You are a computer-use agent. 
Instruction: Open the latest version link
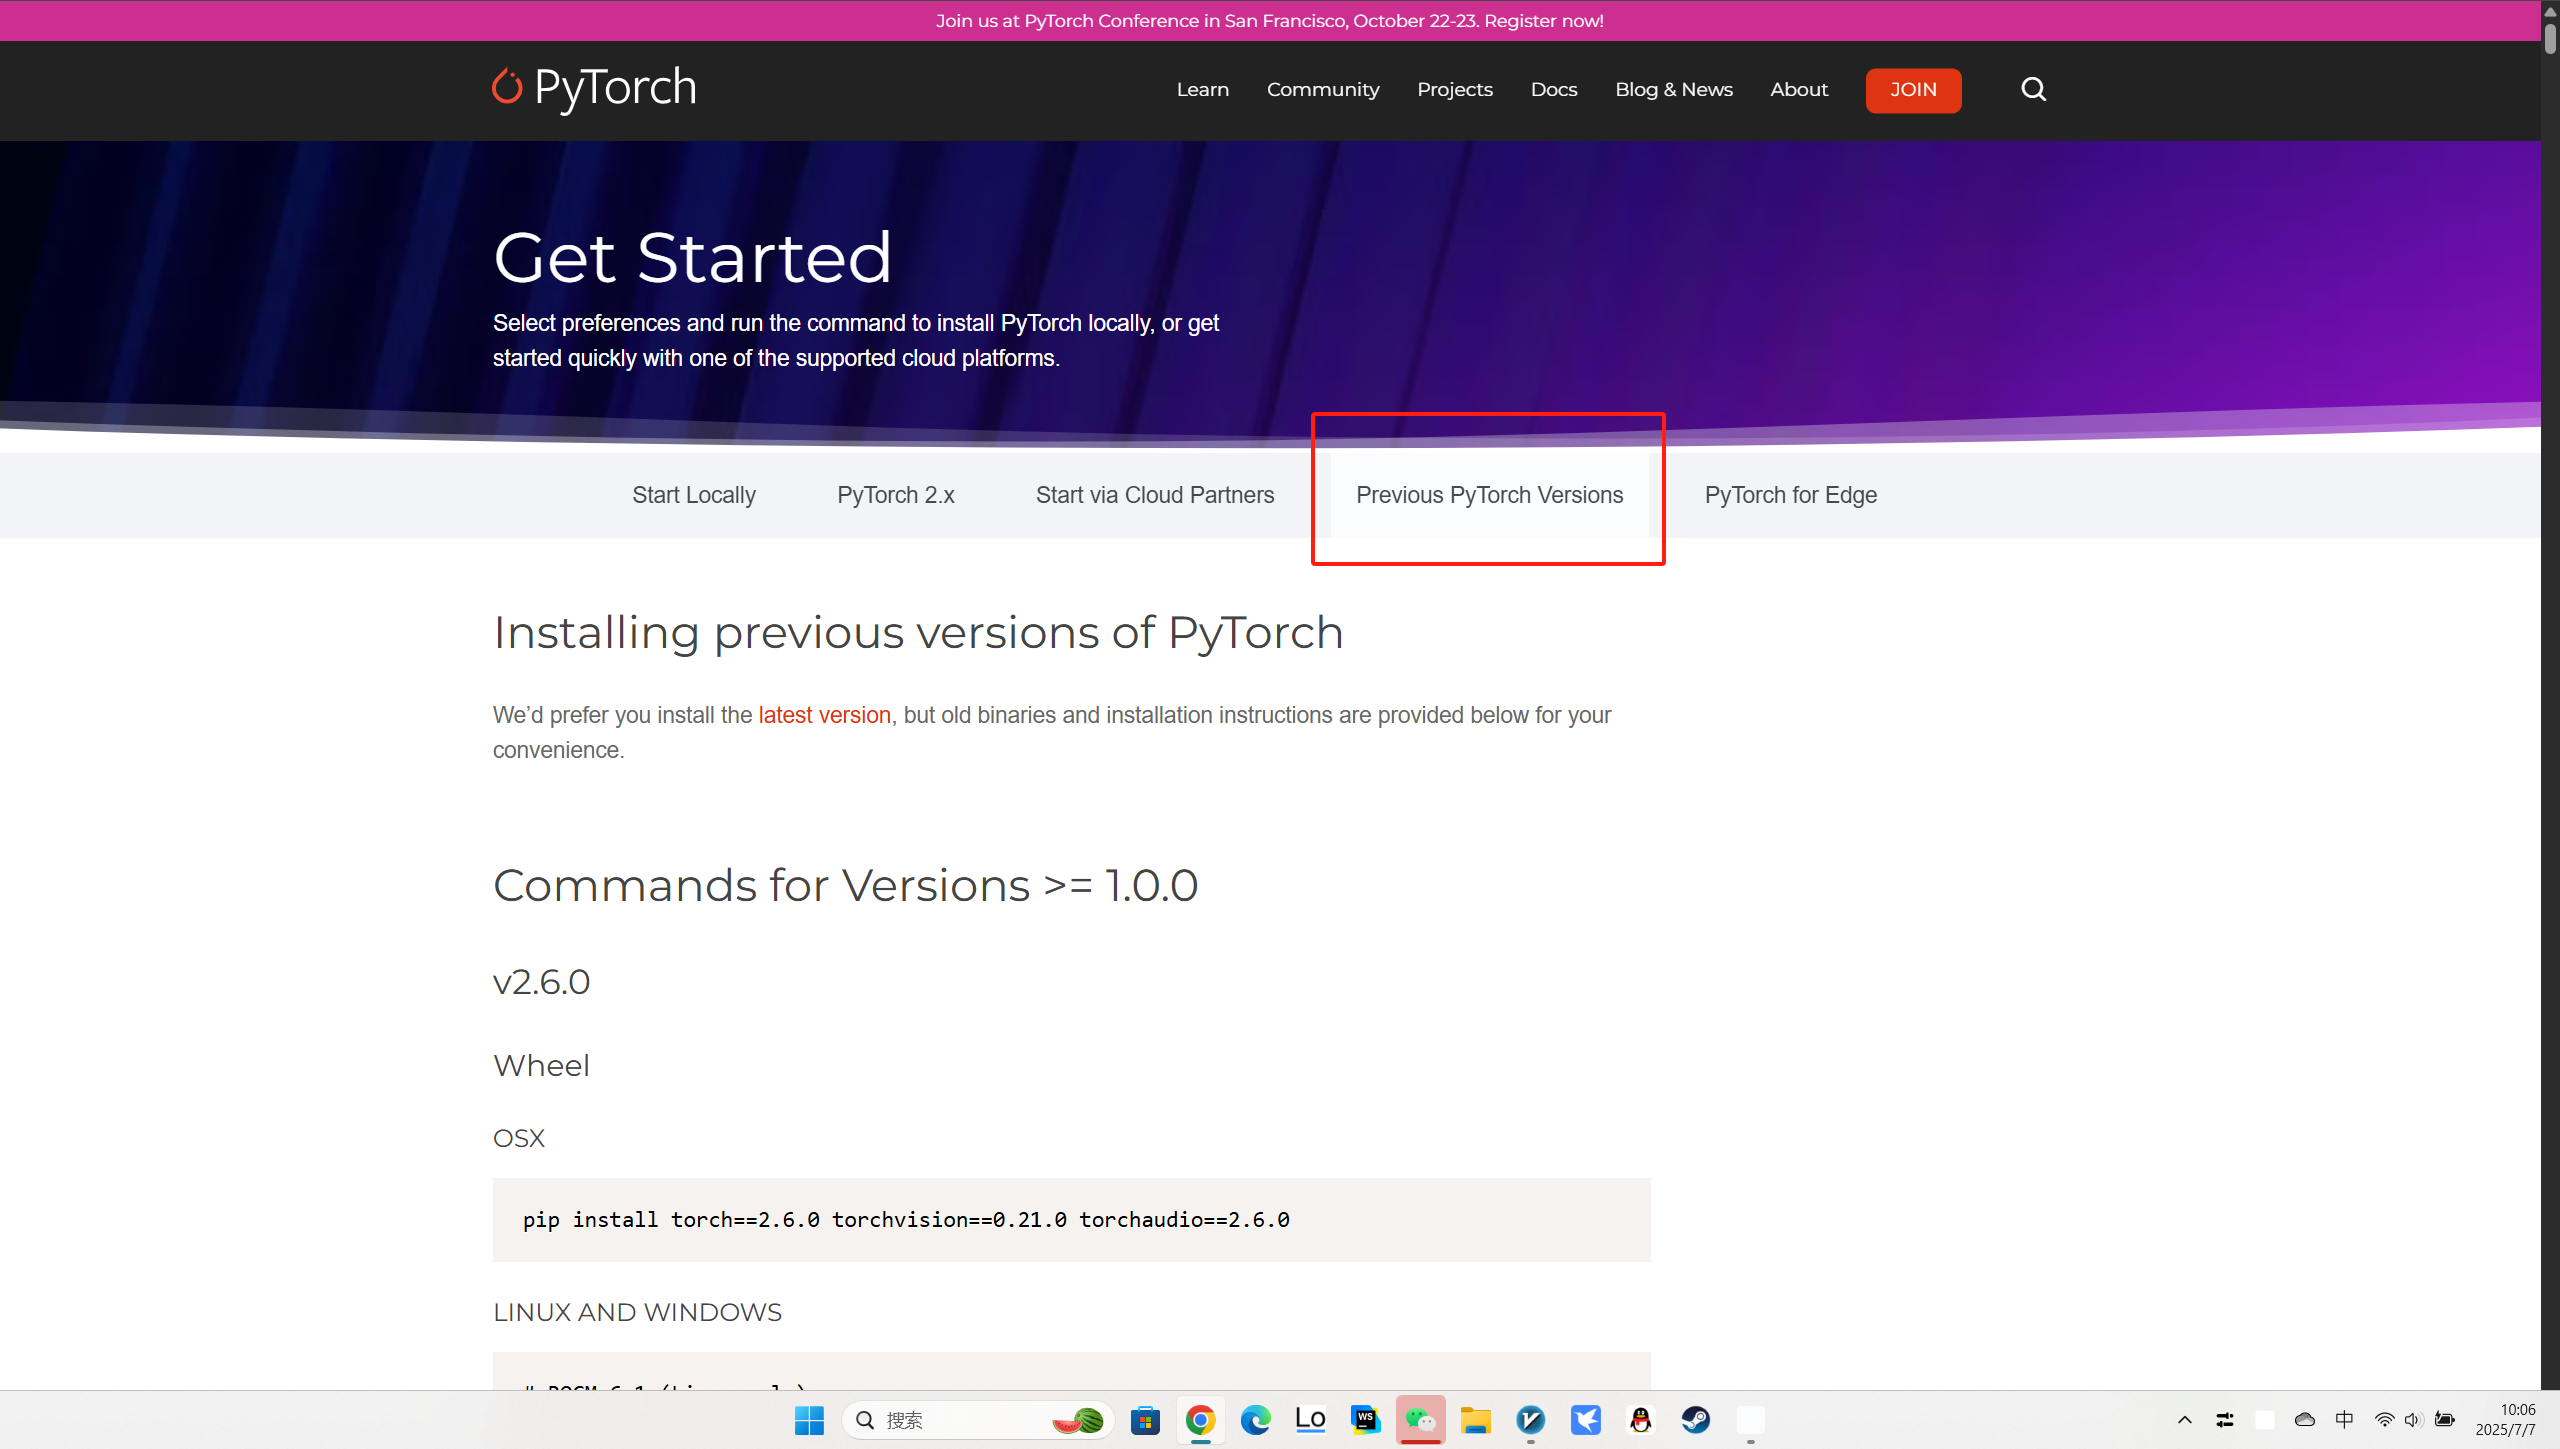(824, 714)
